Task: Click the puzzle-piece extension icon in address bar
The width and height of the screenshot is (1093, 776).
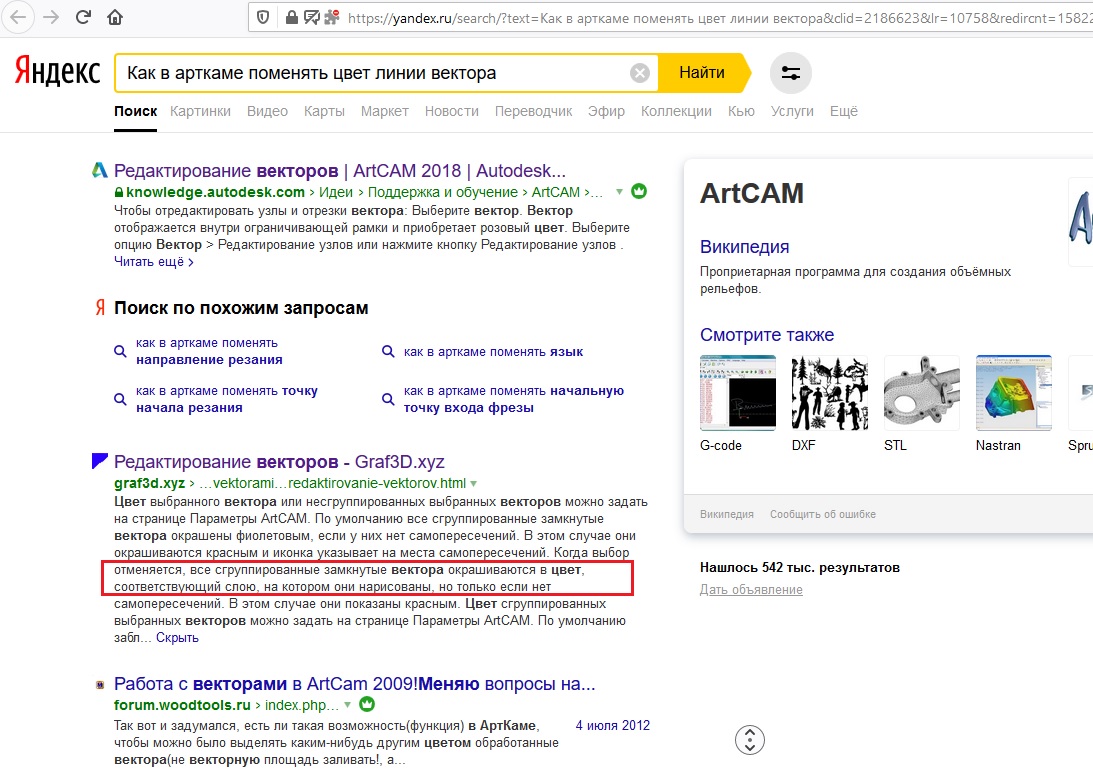Action: pyautogui.click(x=332, y=17)
